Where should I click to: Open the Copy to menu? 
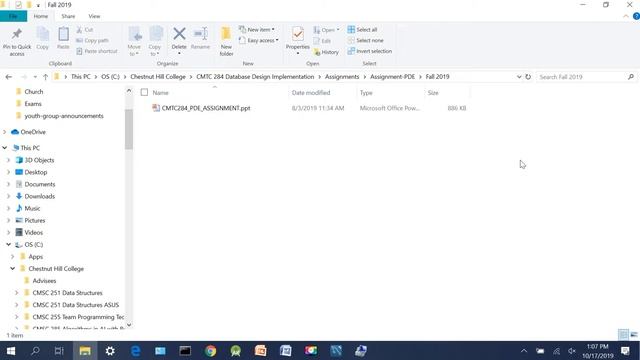coord(155,41)
